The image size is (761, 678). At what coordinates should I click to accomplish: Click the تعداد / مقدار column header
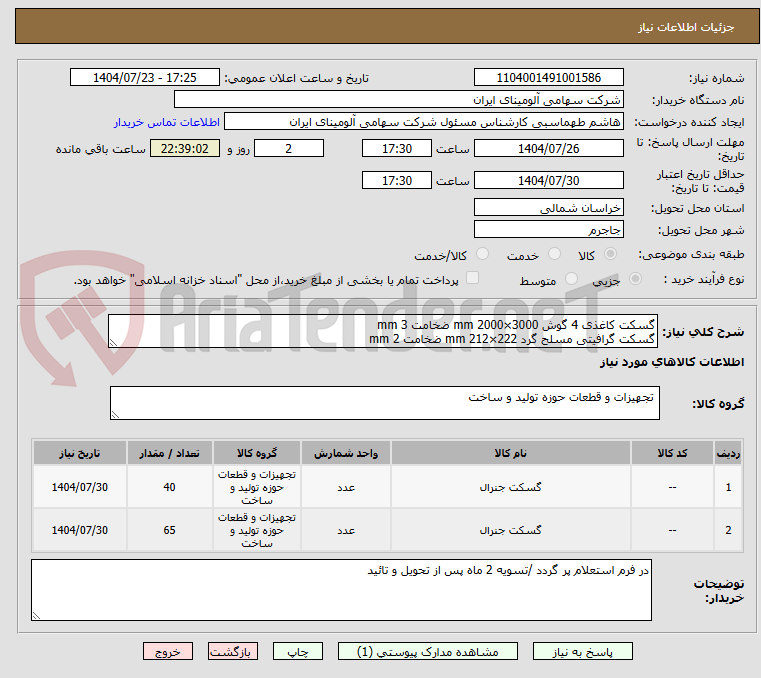tap(169, 453)
